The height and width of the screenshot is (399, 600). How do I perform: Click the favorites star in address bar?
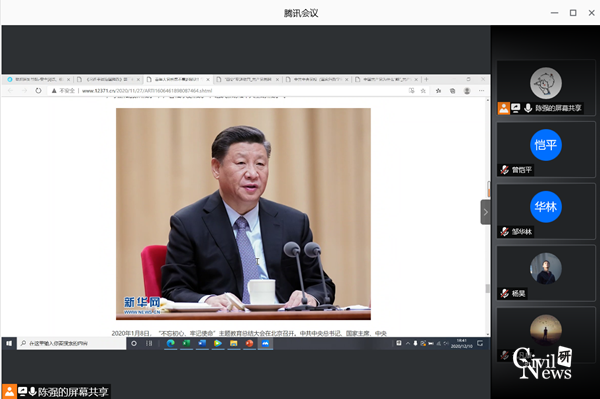click(x=423, y=91)
